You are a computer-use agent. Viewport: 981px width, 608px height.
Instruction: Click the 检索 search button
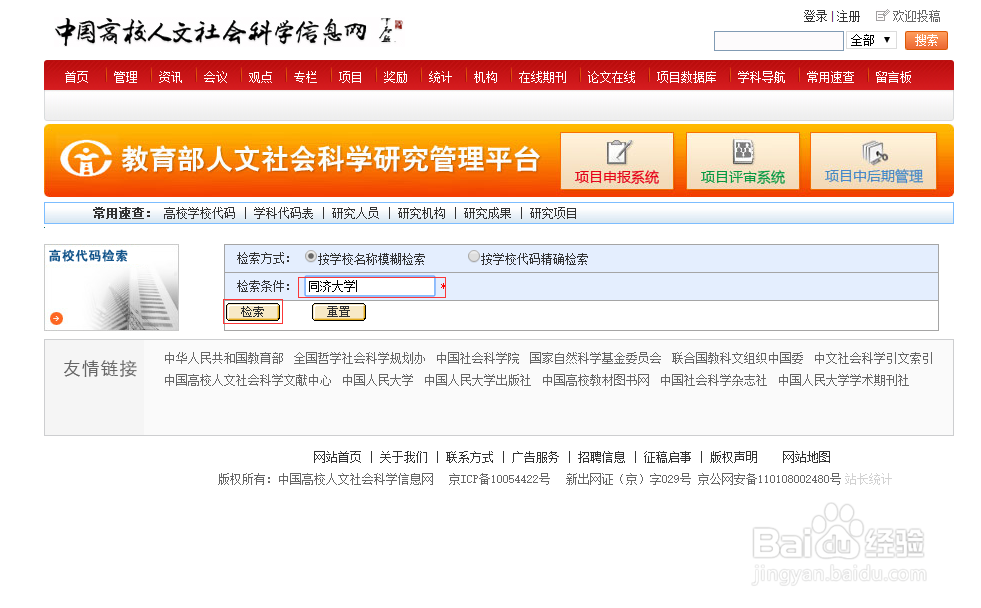253,312
